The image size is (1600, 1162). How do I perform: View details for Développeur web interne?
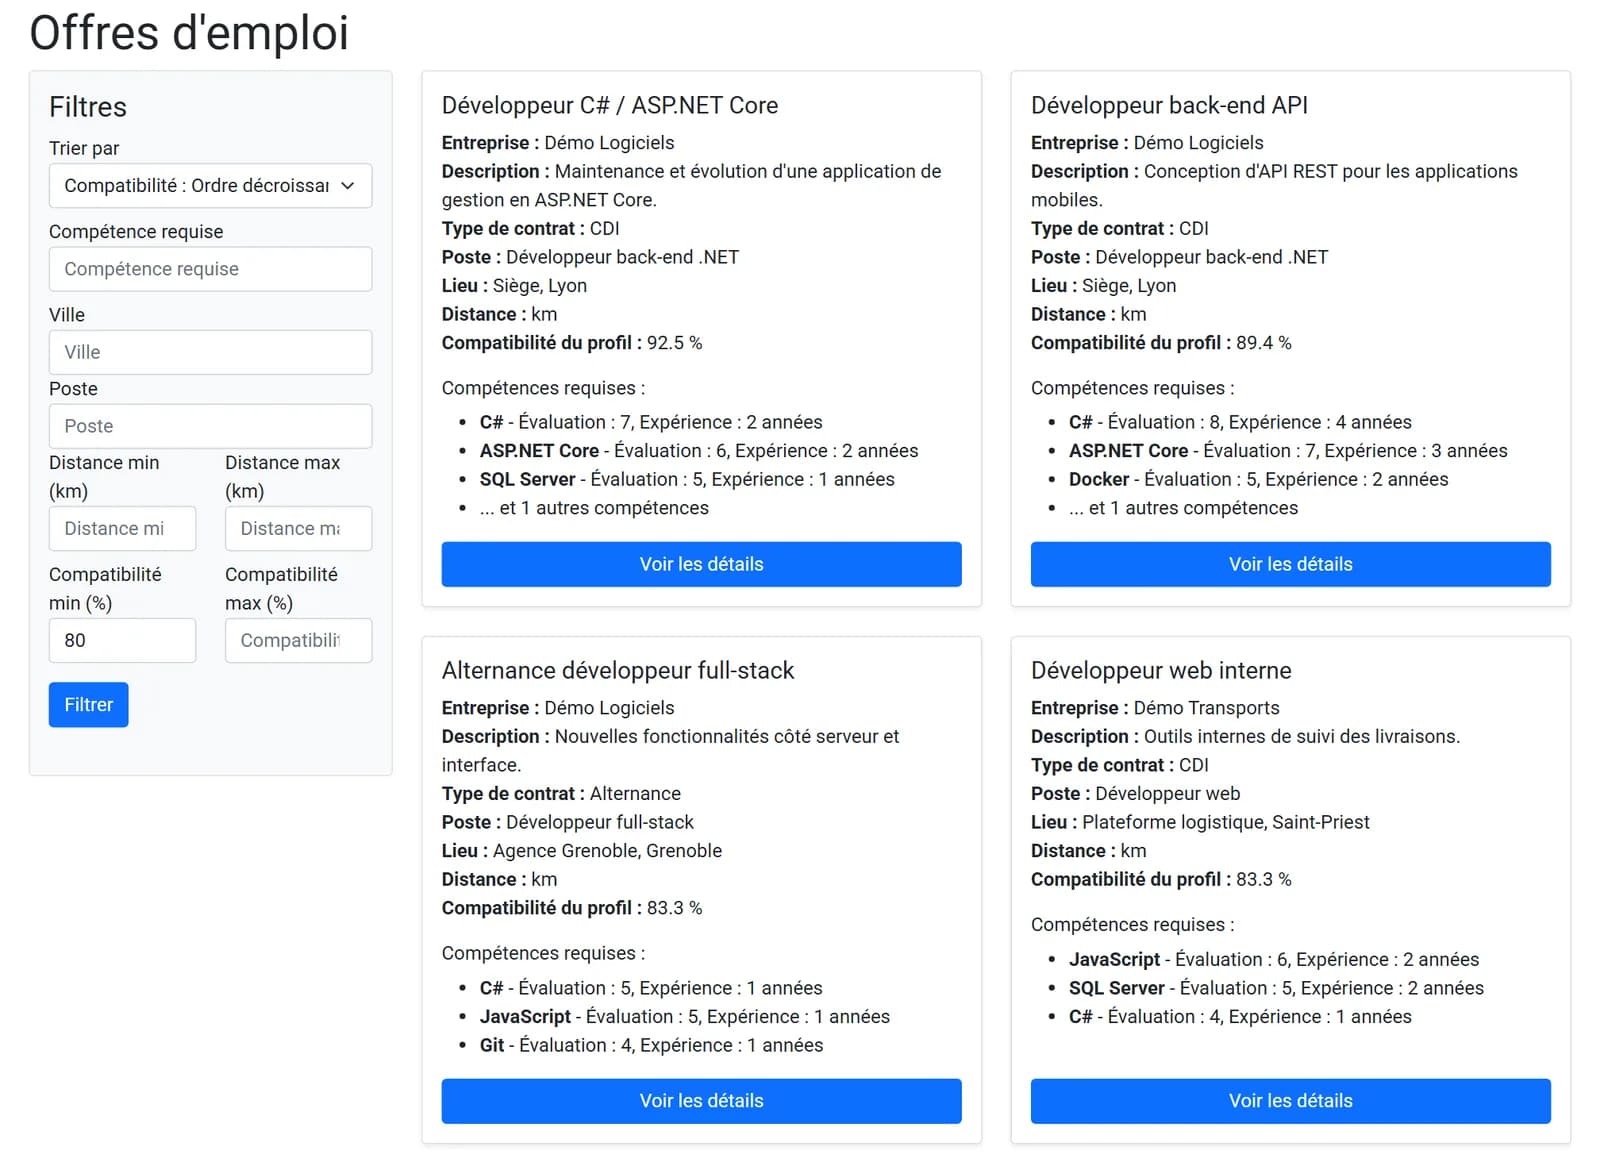1290,1101
